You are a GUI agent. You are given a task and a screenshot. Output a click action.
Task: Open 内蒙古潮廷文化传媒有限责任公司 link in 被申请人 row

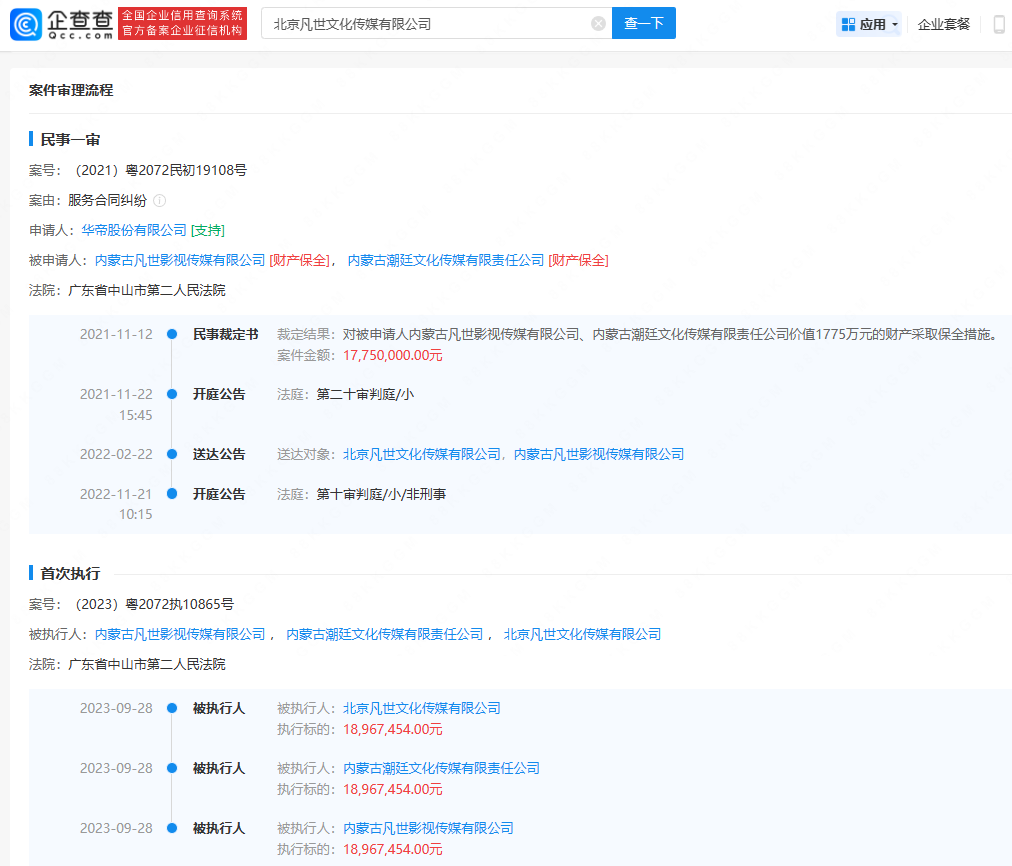(446, 260)
